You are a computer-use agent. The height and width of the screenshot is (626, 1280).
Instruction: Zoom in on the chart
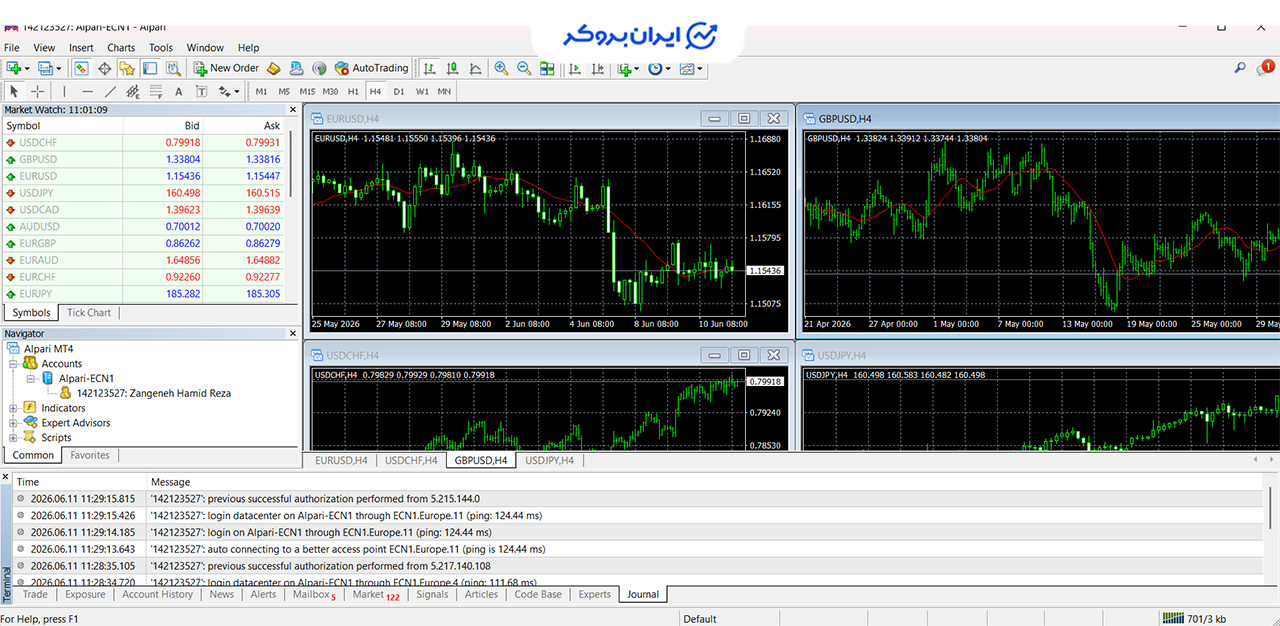(501, 68)
